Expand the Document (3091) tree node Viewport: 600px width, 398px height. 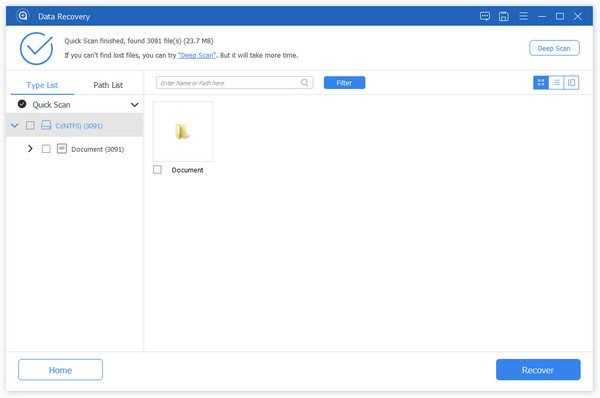[x=30, y=148]
